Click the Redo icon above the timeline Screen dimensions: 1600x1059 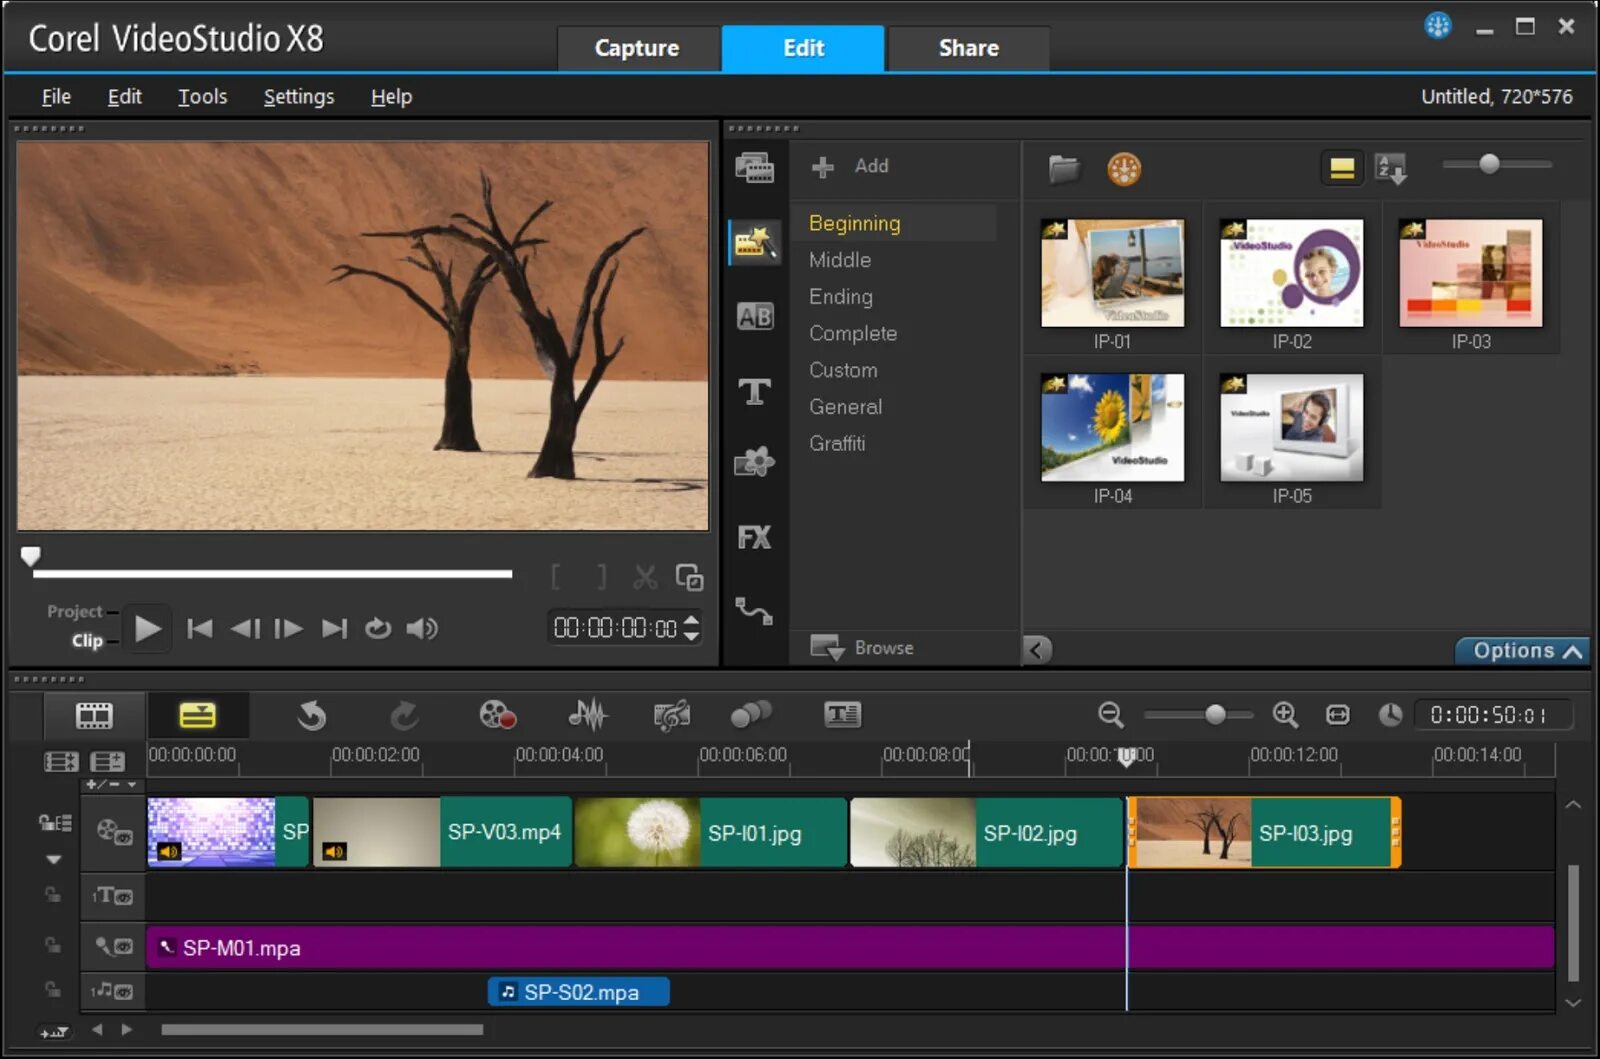point(404,715)
